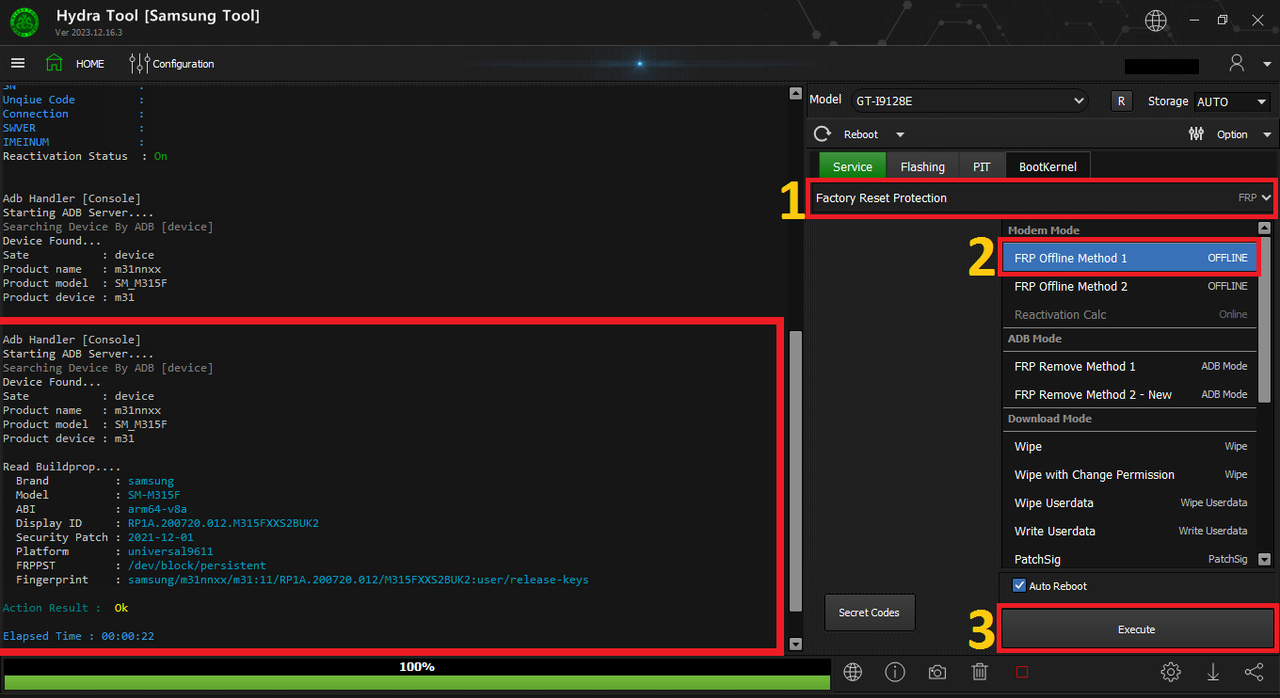This screenshot has height=698, width=1280.
Task: Click the R button next to Model
Action: 1122,101
